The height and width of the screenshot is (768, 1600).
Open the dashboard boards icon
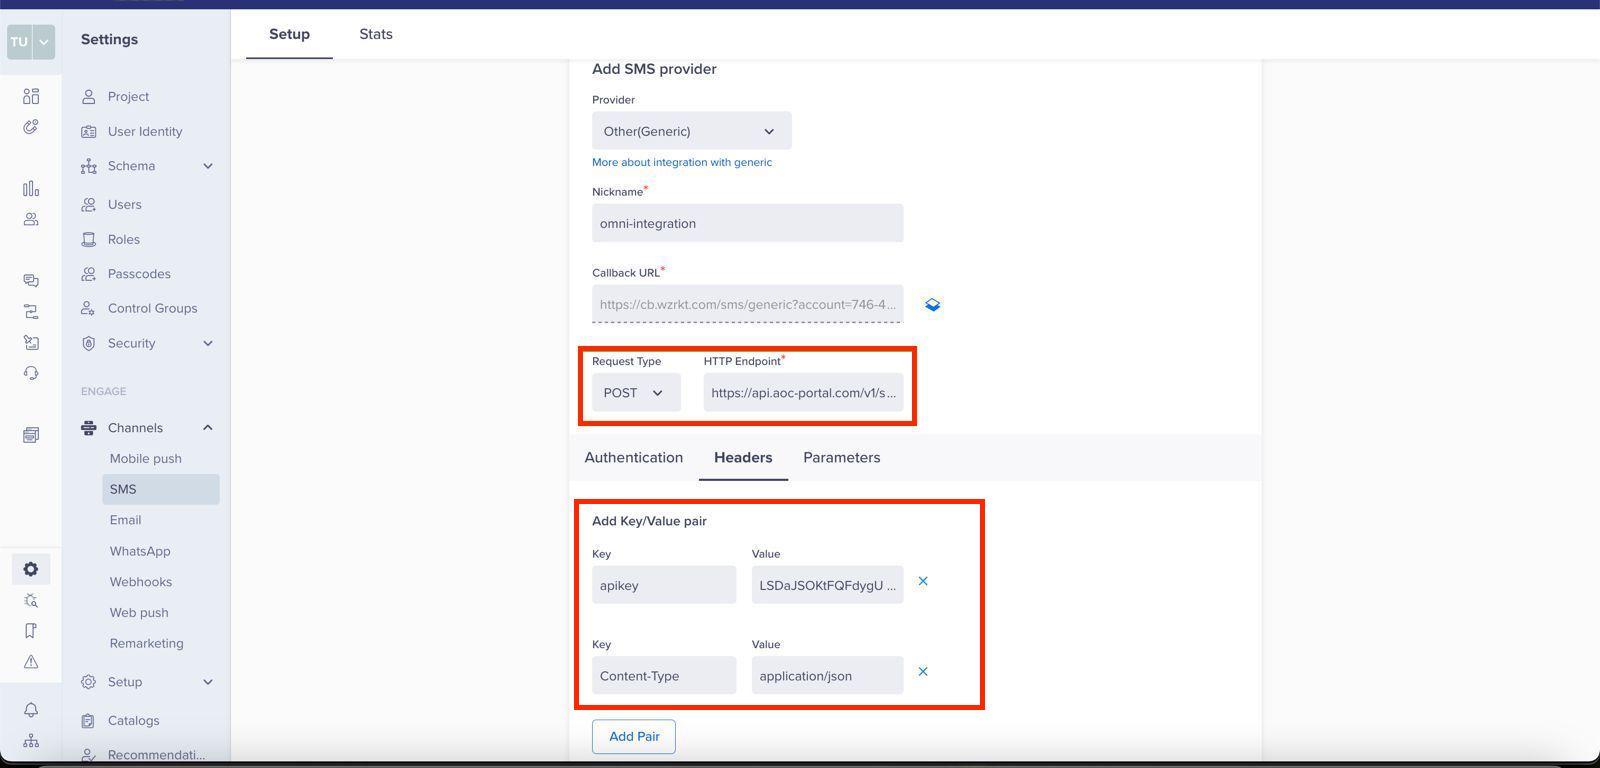pos(31,96)
